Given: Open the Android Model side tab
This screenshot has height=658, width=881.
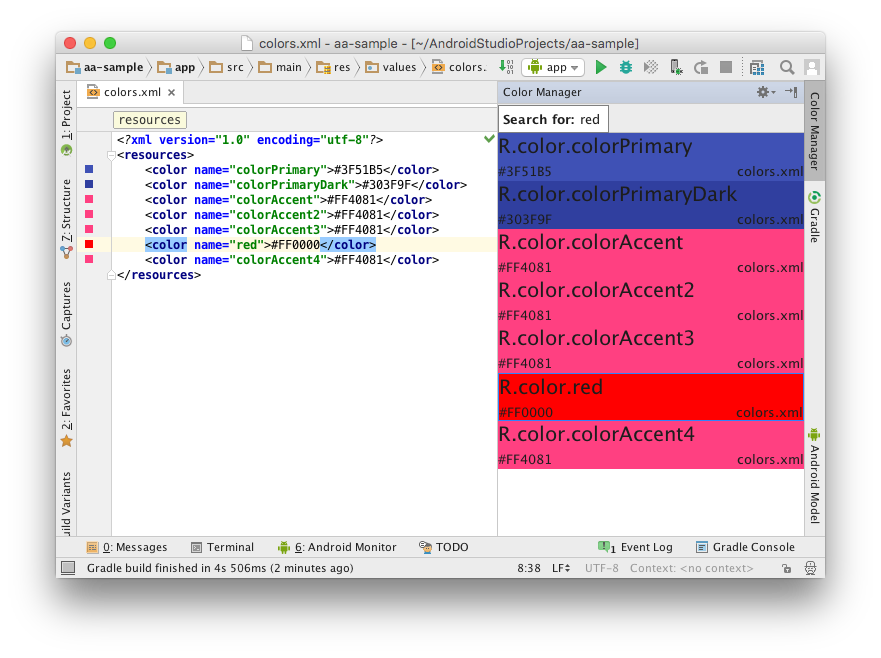Looking at the screenshot, I should tap(814, 476).
